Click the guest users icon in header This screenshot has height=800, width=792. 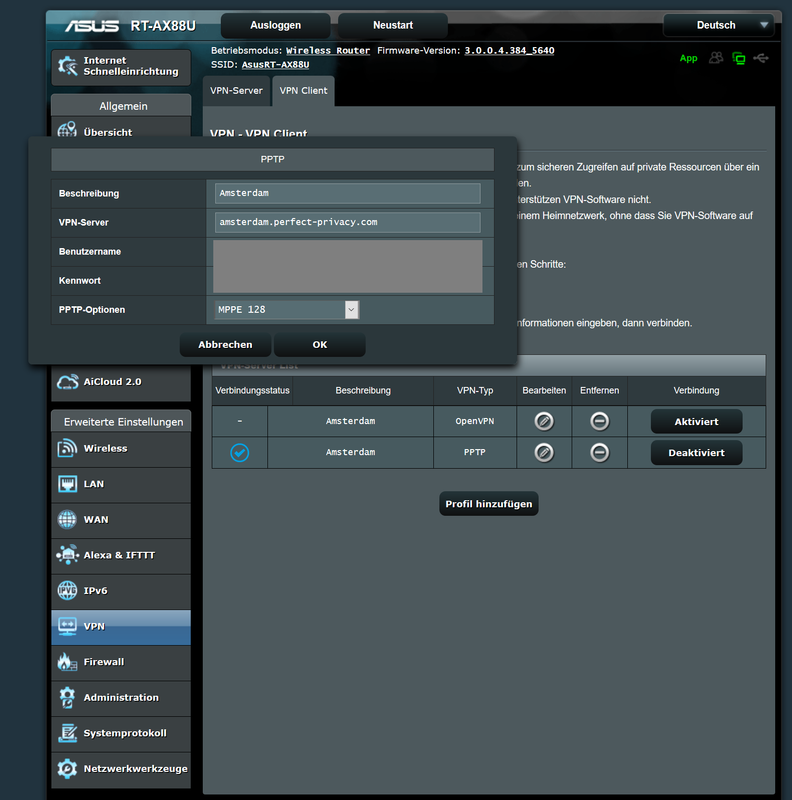[x=716, y=58]
